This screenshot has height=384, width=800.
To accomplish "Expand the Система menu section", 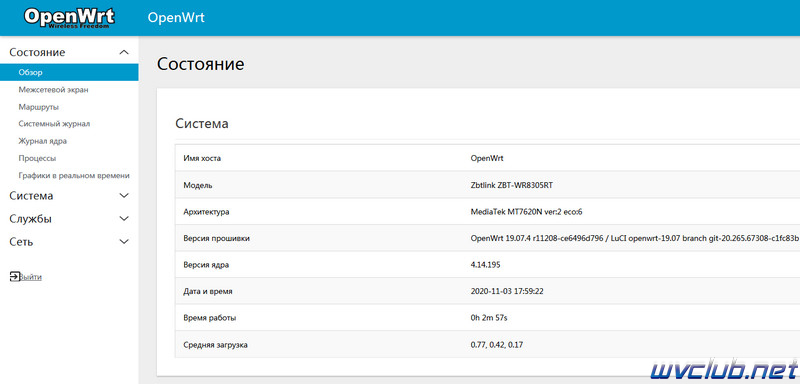I will pyautogui.click(x=69, y=196).
